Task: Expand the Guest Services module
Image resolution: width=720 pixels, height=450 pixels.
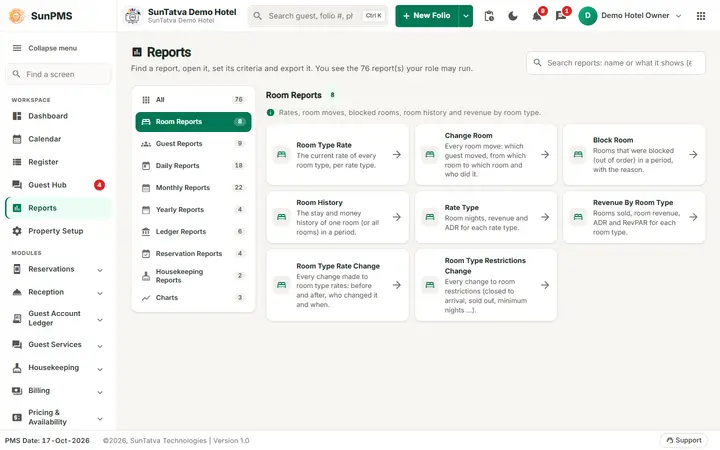Action: [x=58, y=344]
